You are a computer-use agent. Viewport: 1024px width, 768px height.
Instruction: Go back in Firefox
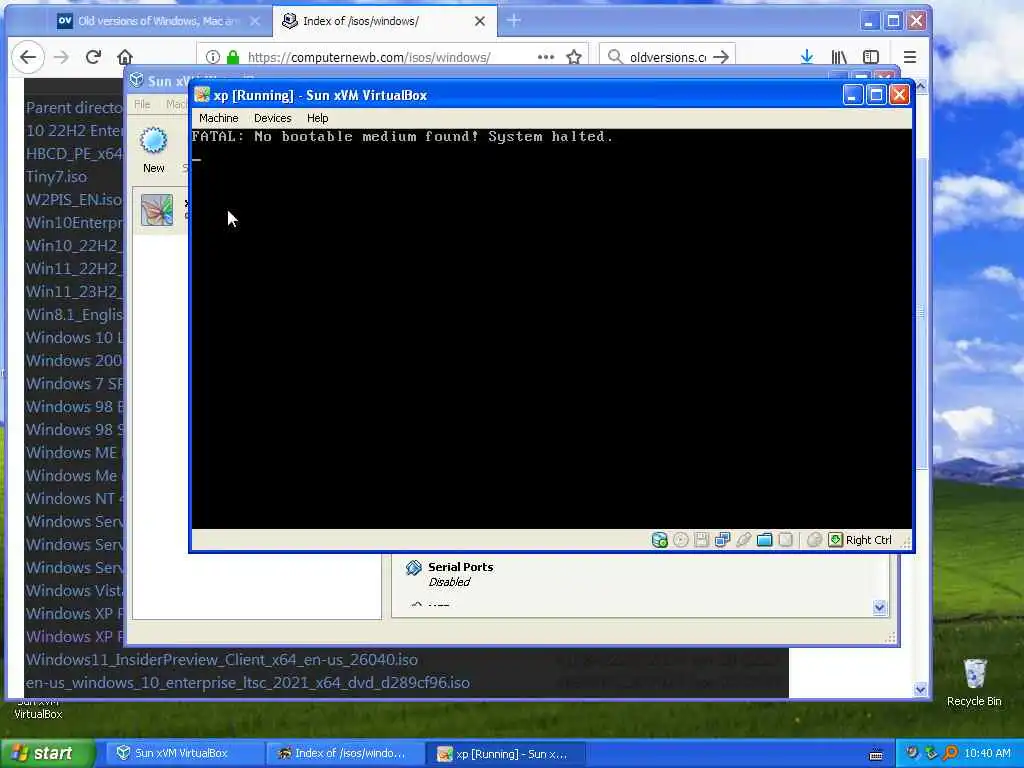28,57
